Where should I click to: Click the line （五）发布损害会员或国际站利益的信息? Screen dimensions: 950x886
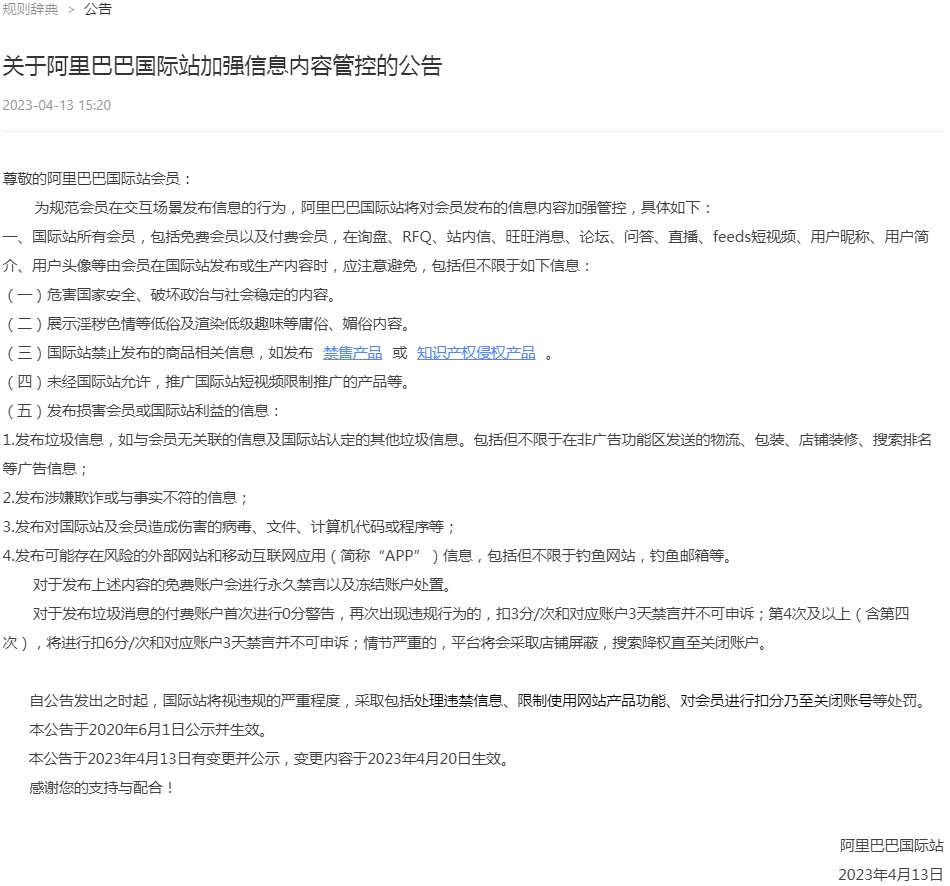point(141,411)
